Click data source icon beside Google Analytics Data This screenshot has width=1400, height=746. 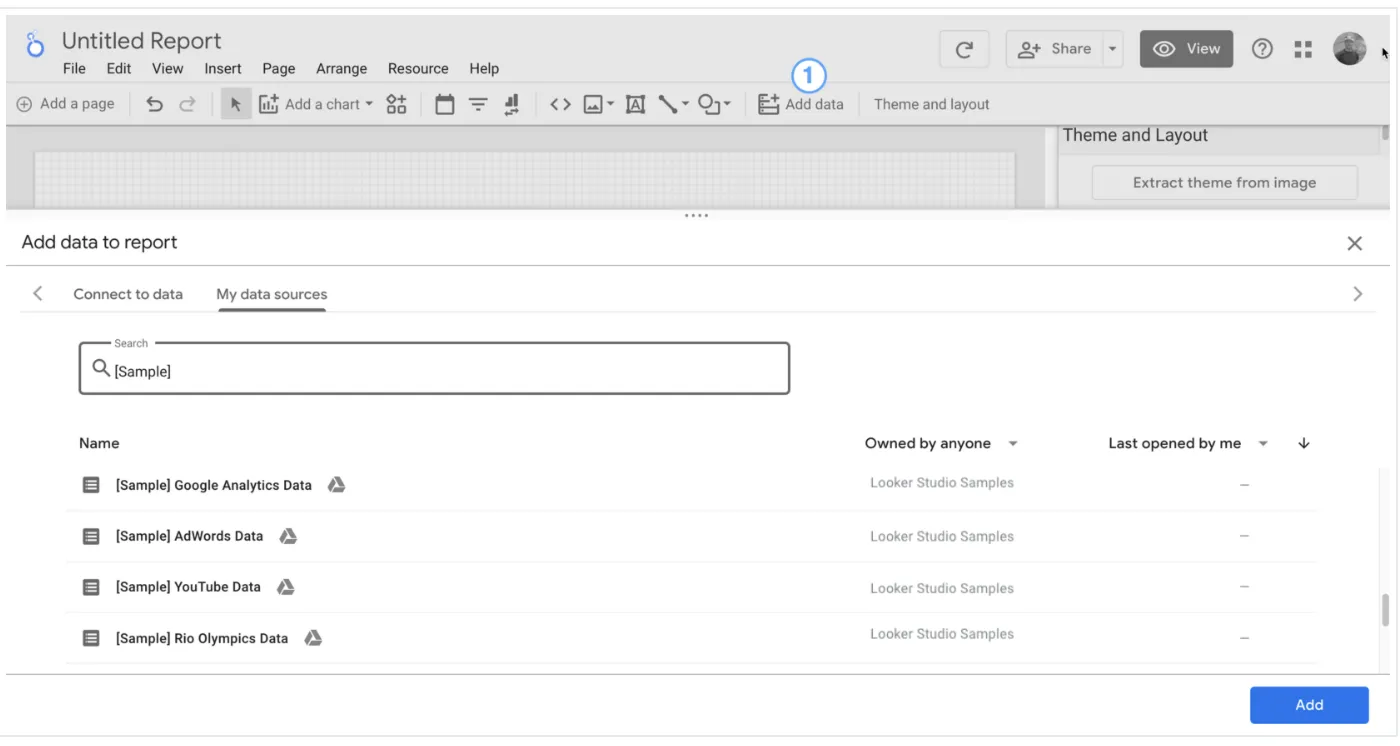[x=91, y=485]
